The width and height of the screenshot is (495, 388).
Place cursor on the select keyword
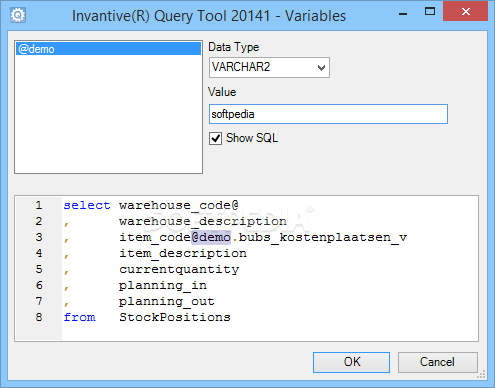tap(87, 205)
